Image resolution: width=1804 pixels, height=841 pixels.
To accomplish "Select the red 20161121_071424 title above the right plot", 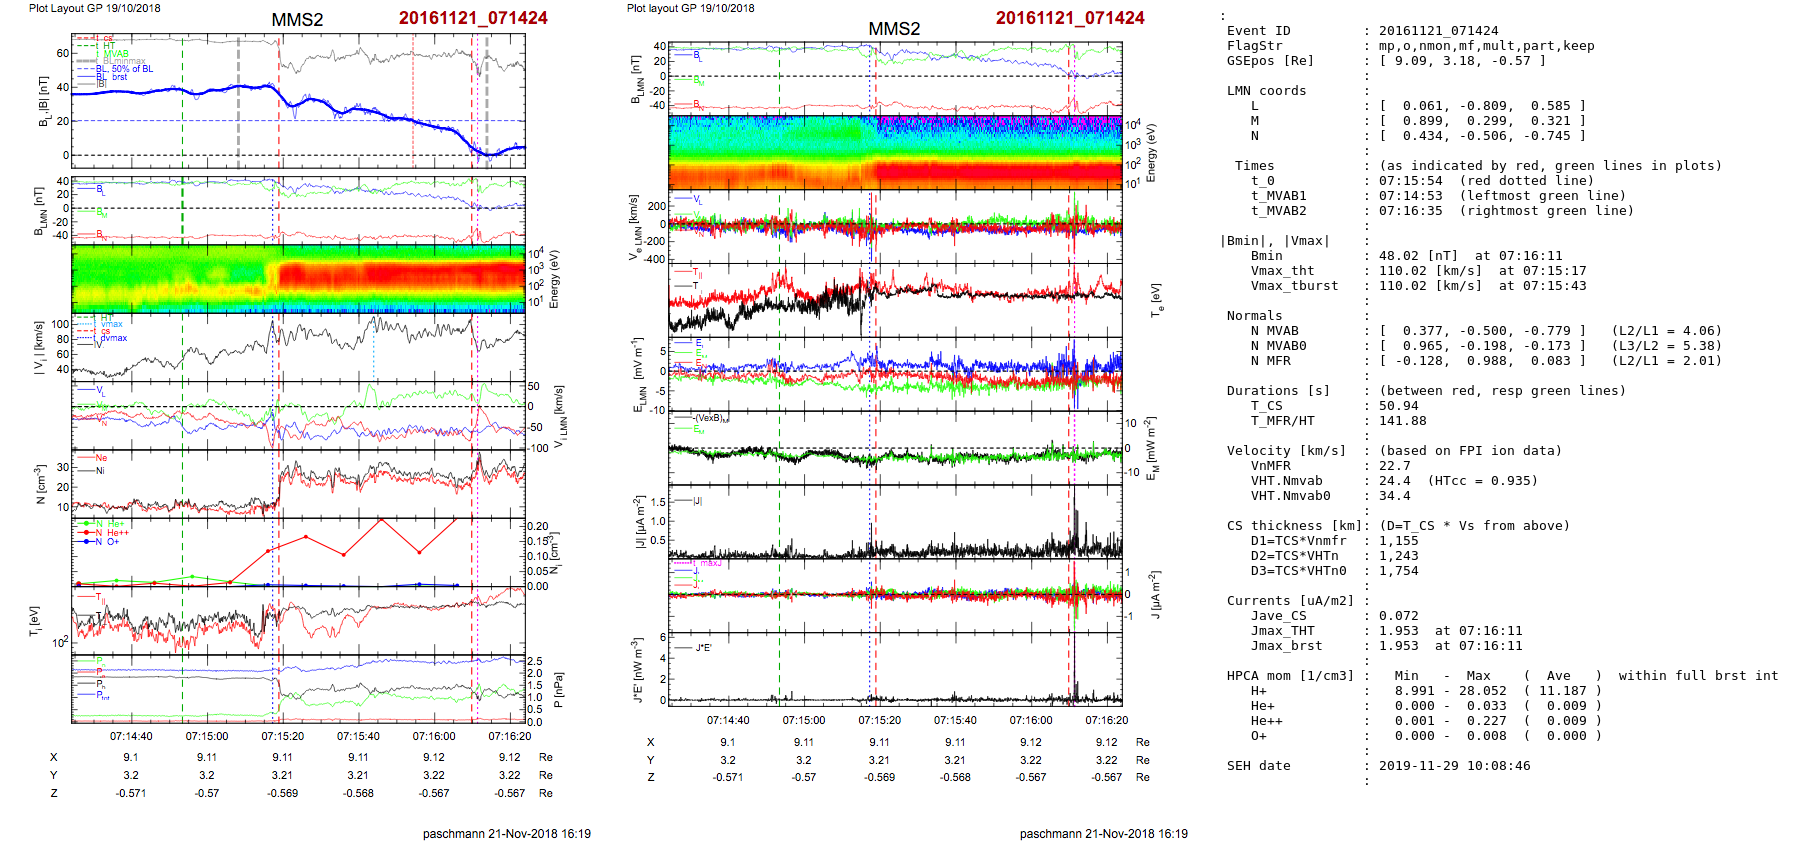I will point(1069,18).
